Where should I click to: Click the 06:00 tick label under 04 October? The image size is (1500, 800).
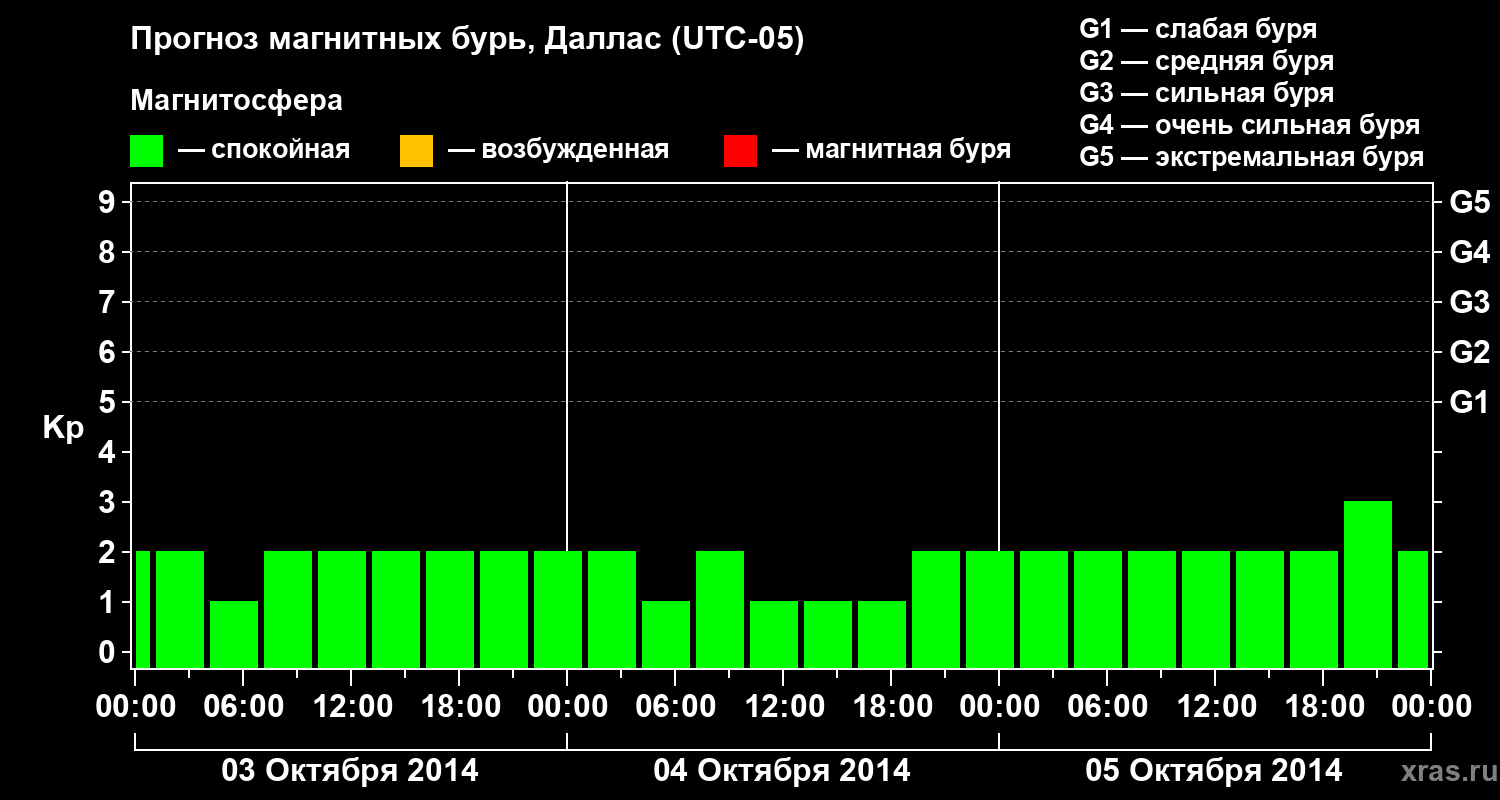674,707
